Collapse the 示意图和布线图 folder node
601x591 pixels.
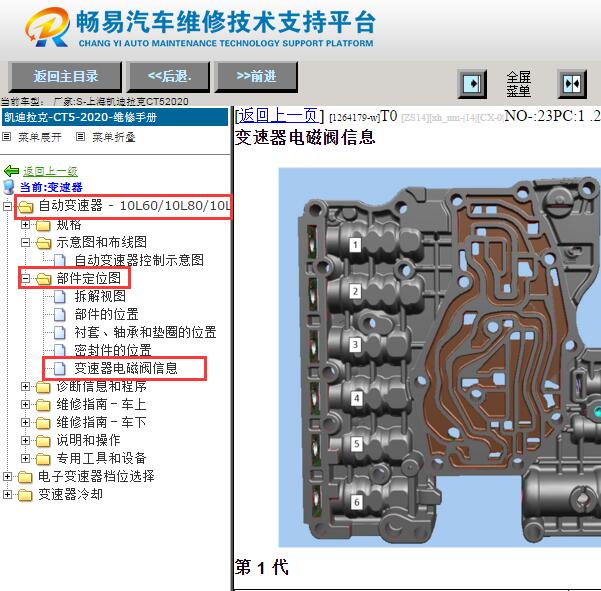25,242
